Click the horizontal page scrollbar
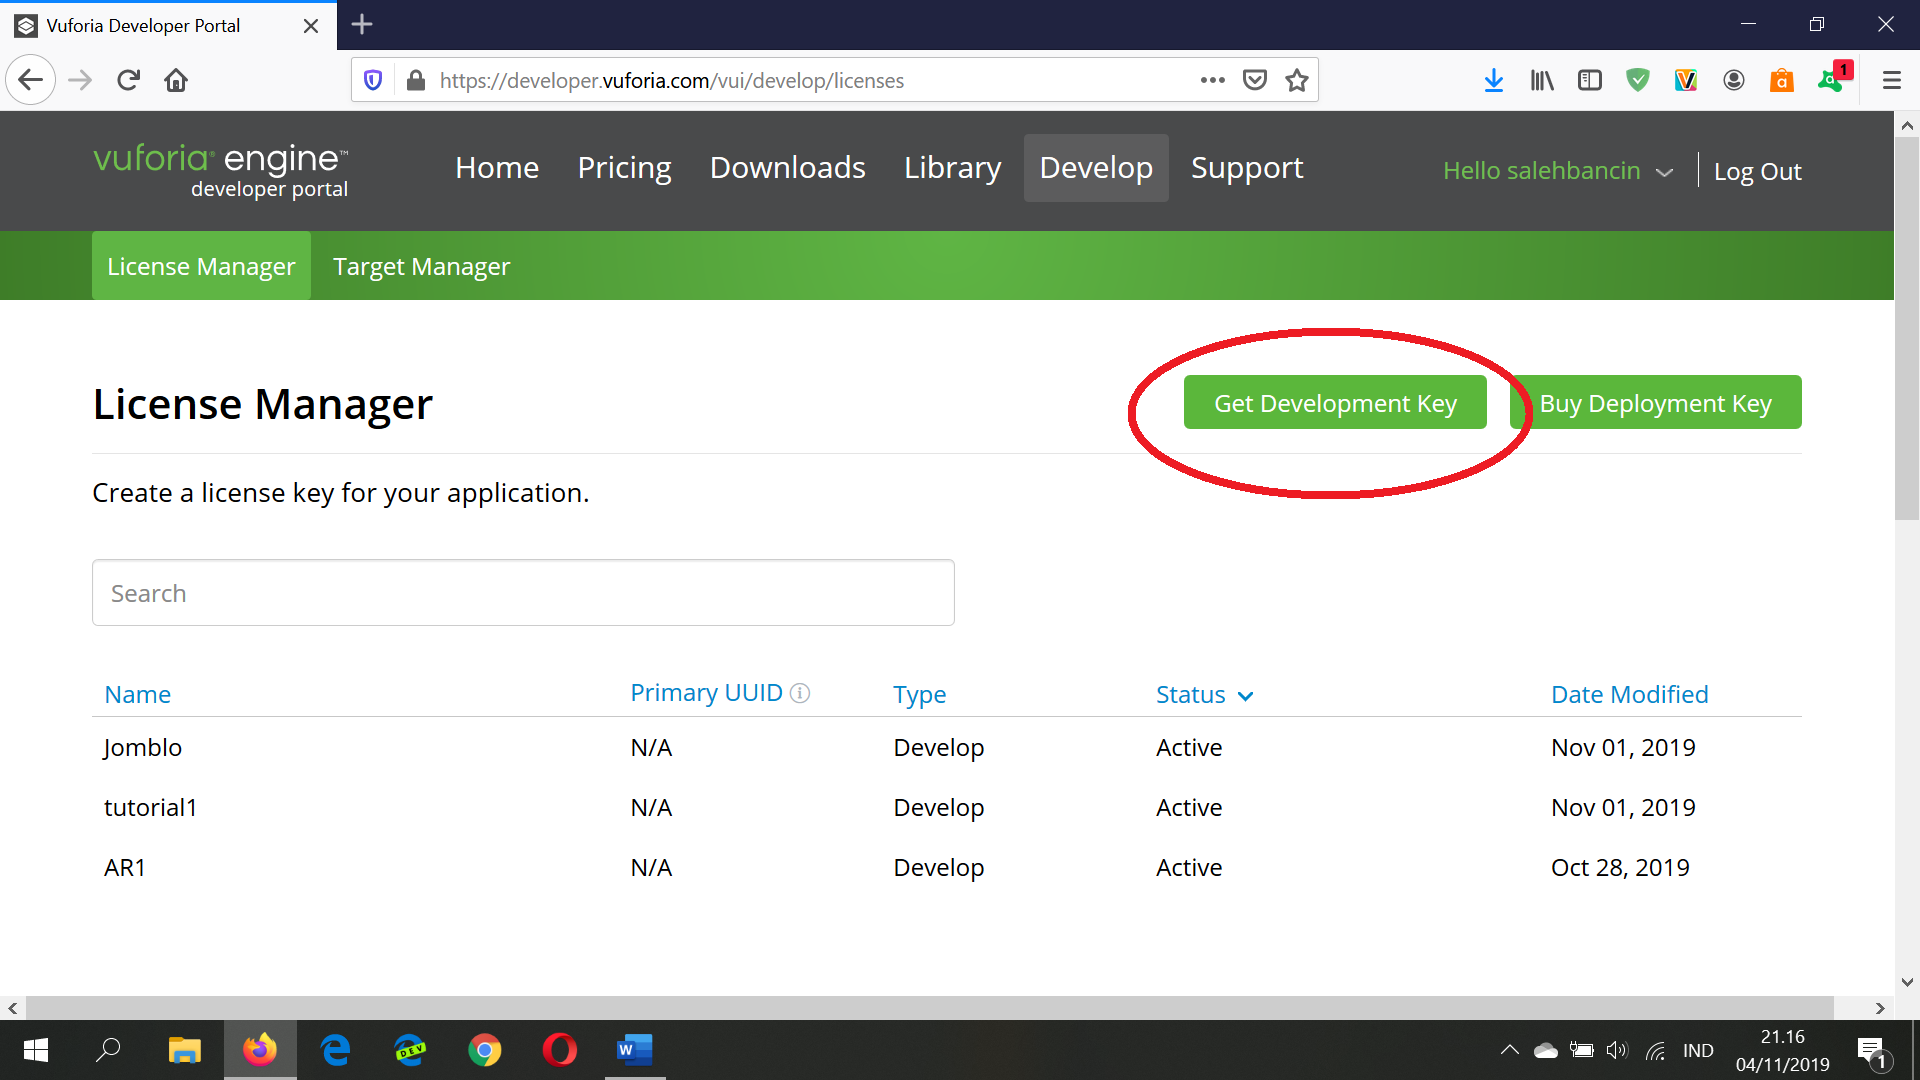The image size is (1920, 1080). coord(930,1007)
